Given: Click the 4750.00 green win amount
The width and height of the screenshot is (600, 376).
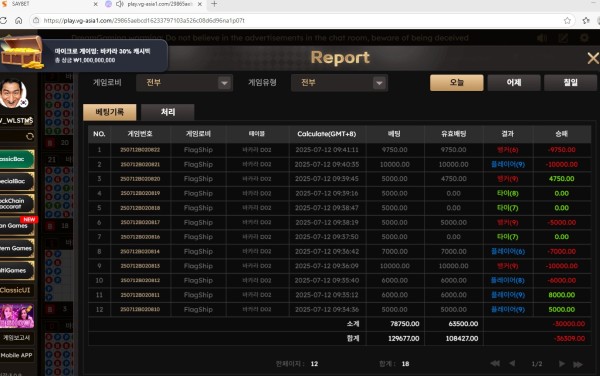Looking at the screenshot, I should click(561, 179).
